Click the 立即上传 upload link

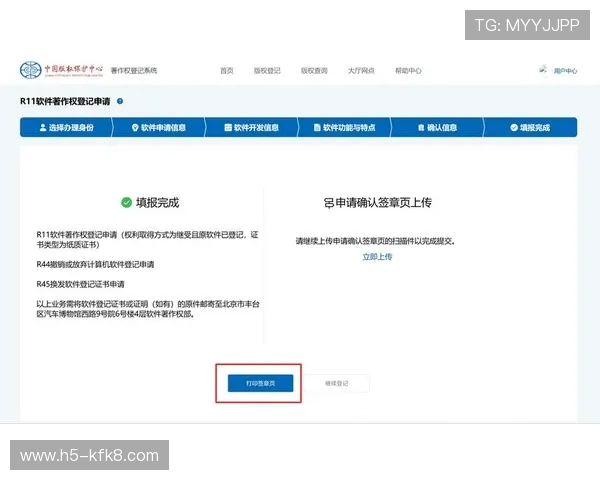click(x=377, y=257)
